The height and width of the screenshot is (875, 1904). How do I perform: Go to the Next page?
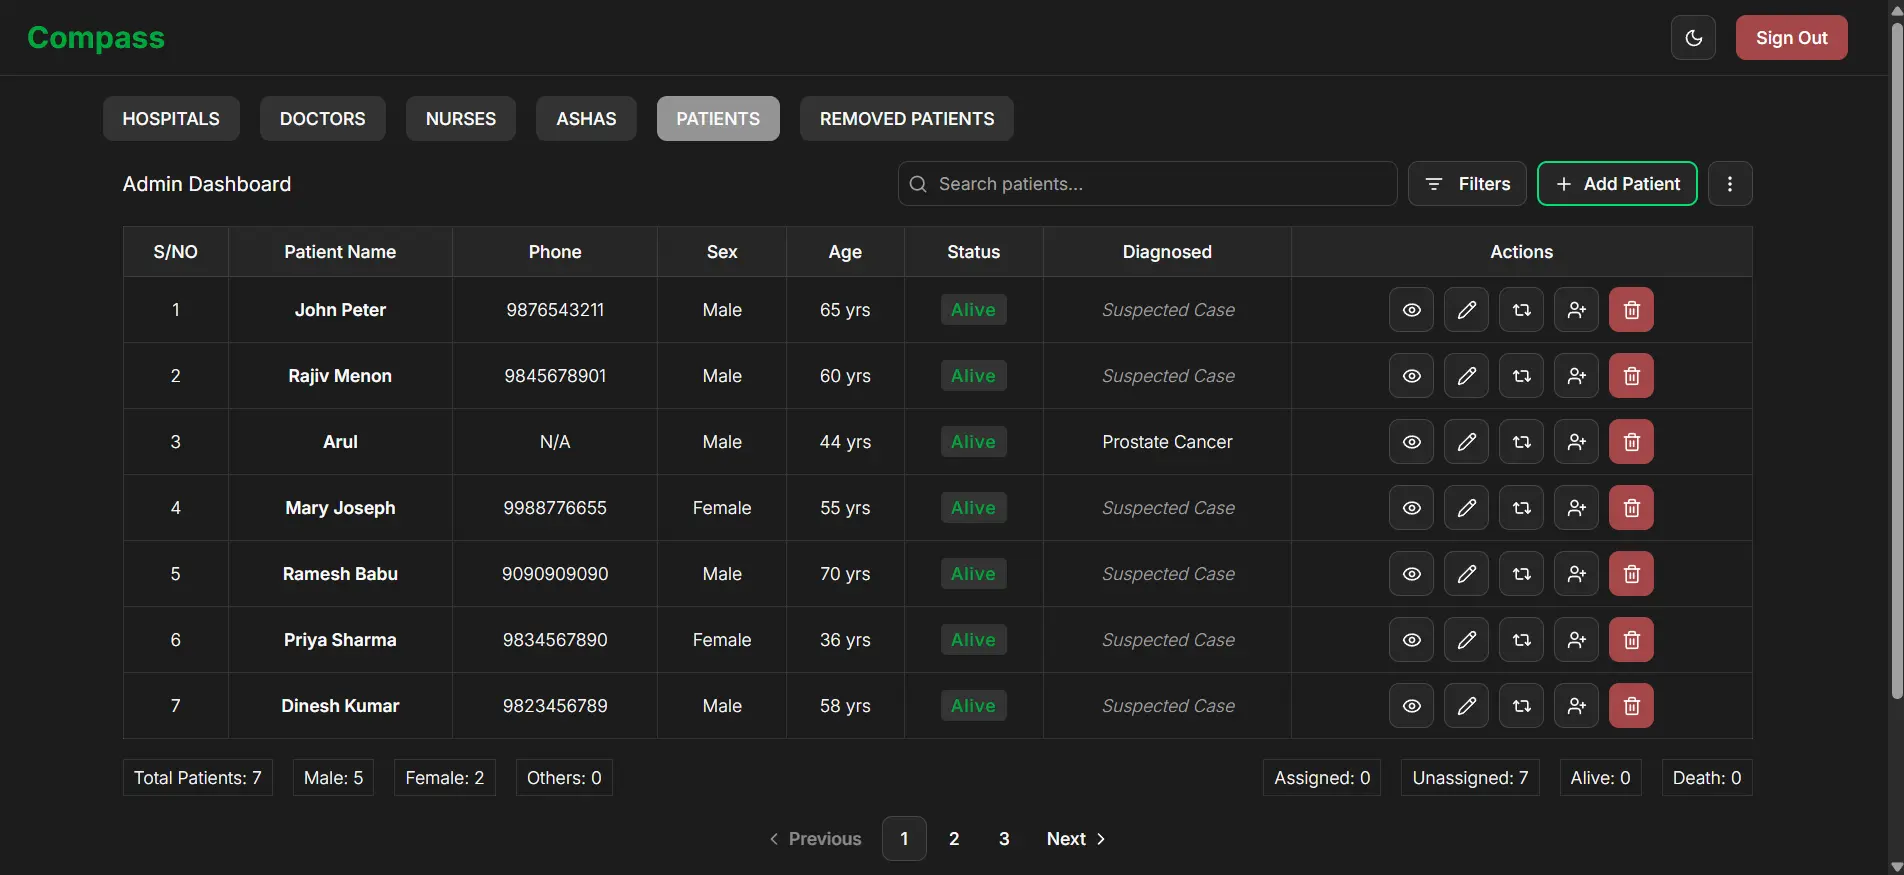pos(1076,839)
